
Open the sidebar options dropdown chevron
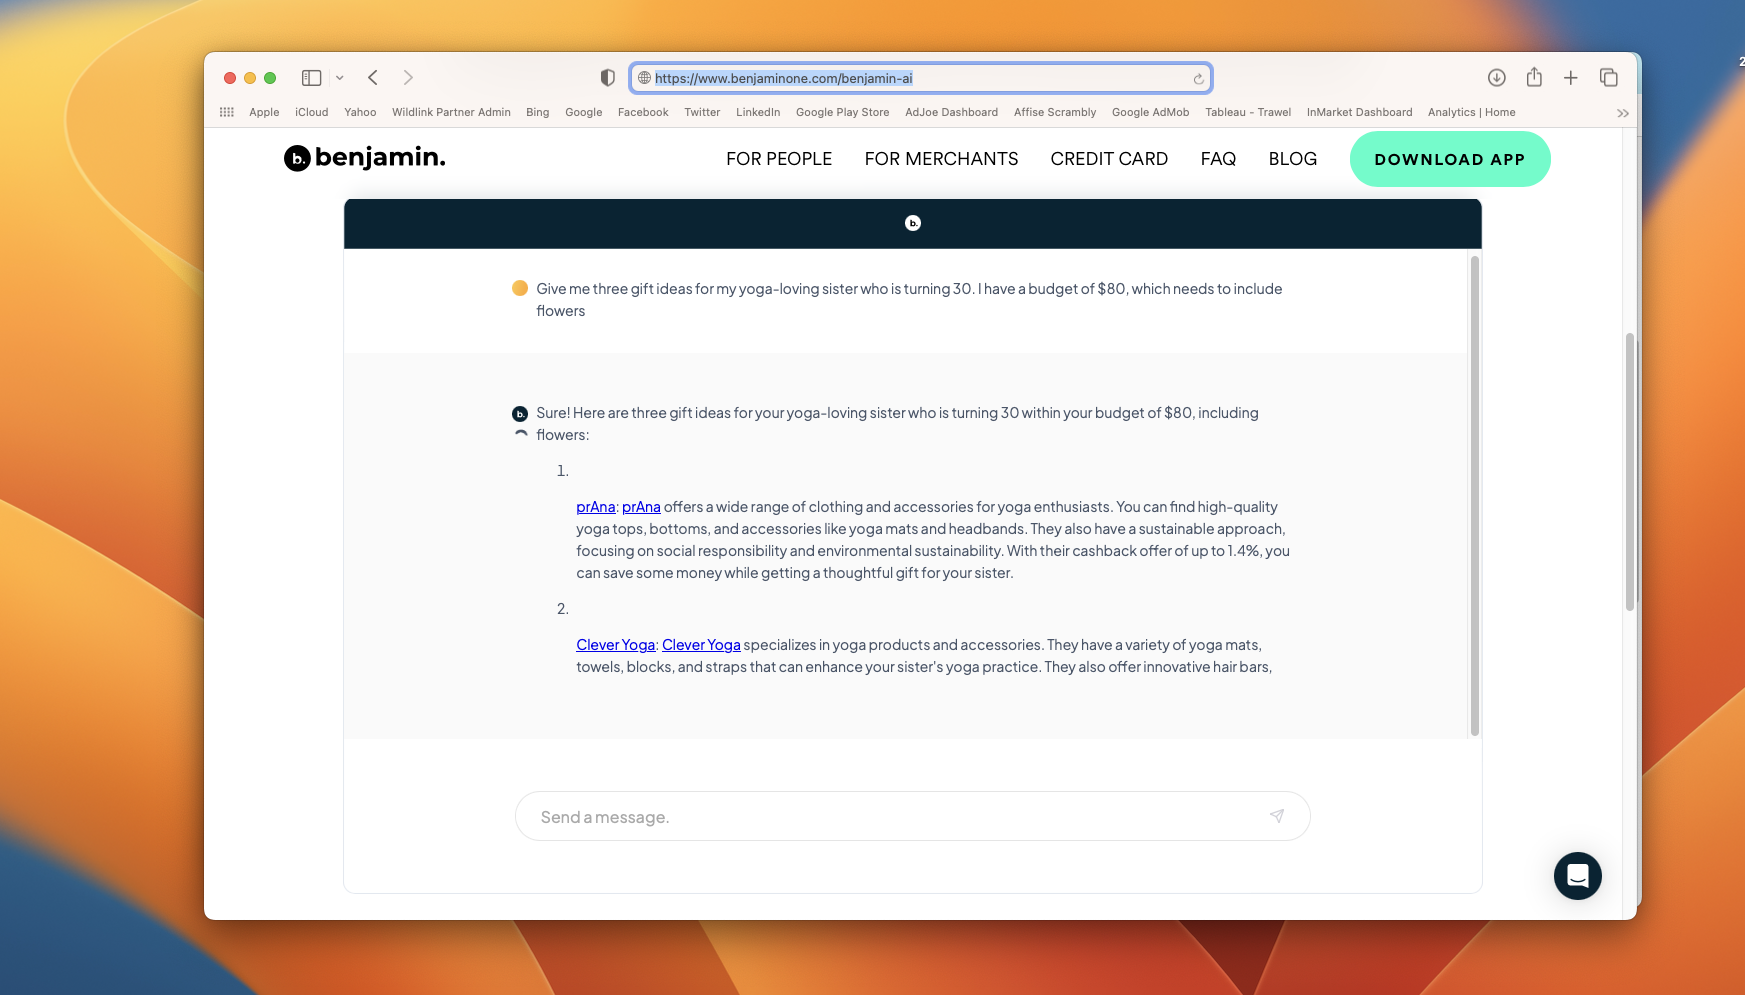point(340,78)
